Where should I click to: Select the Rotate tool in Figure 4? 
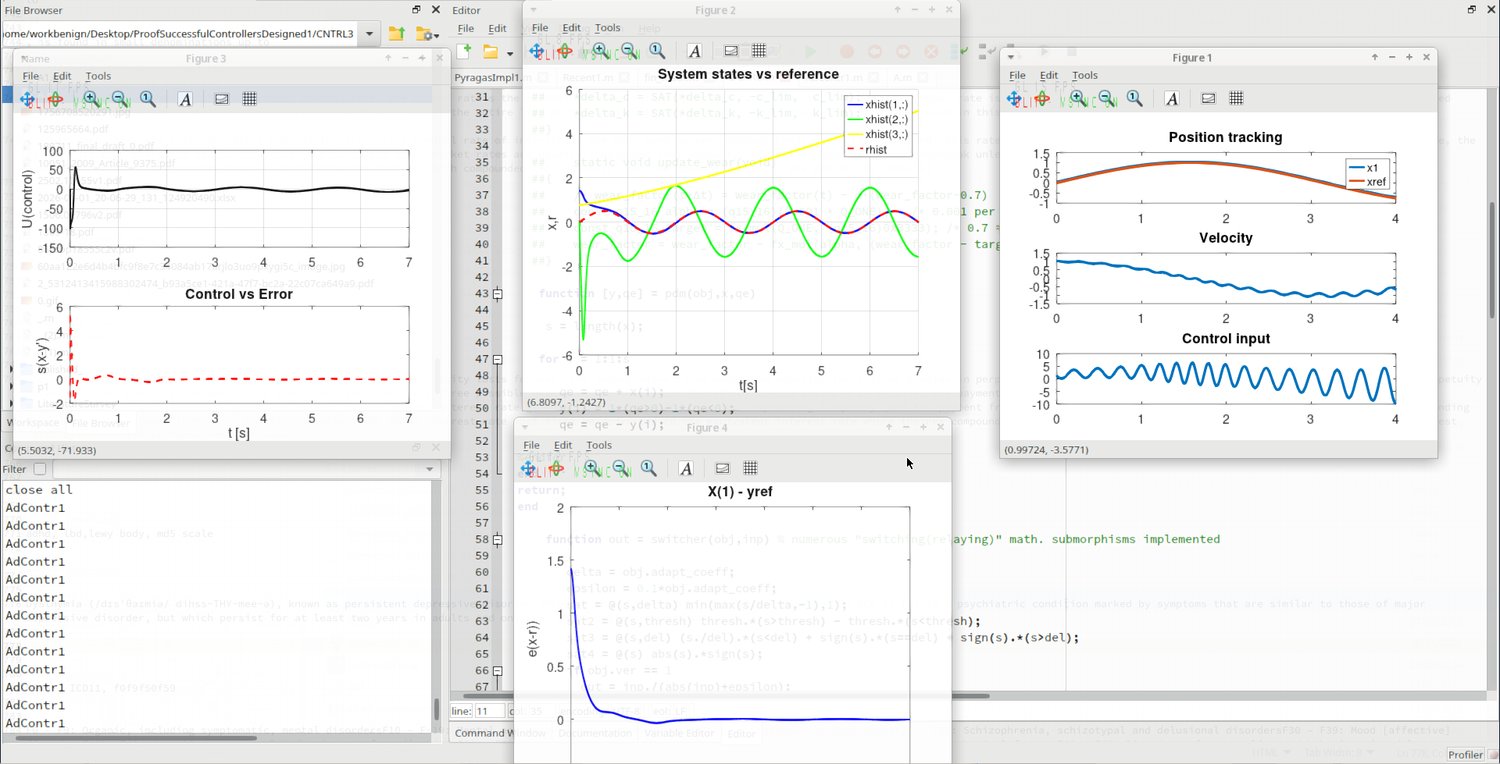click(557, 468)
